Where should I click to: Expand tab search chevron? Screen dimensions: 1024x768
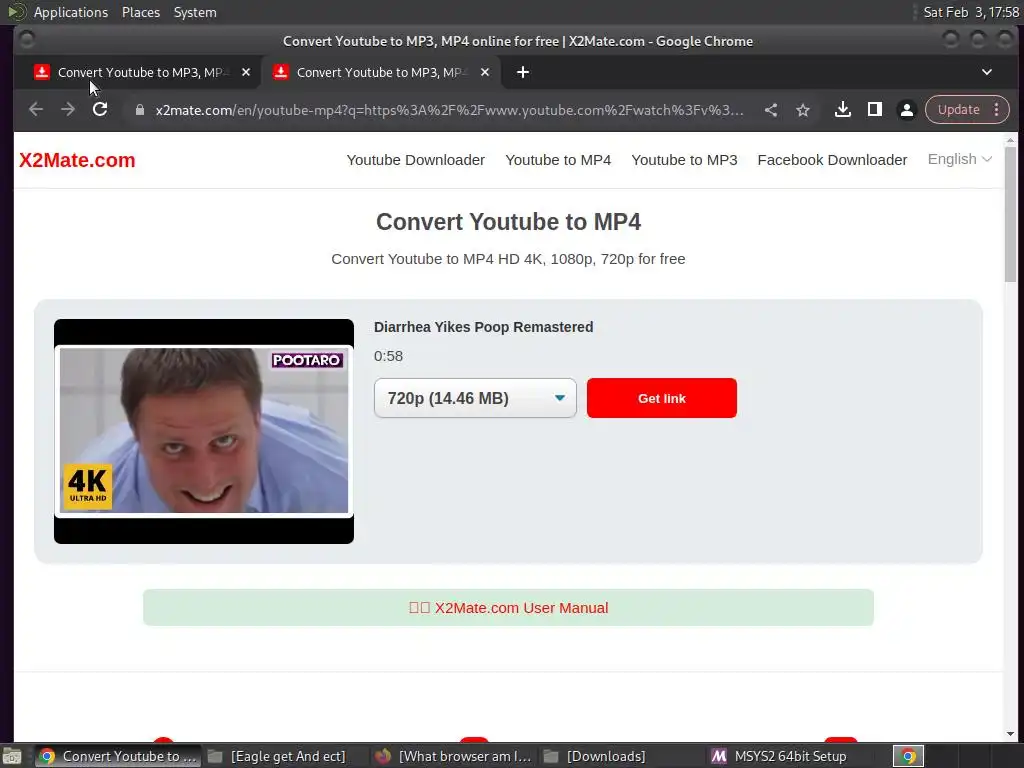point(987,72)
